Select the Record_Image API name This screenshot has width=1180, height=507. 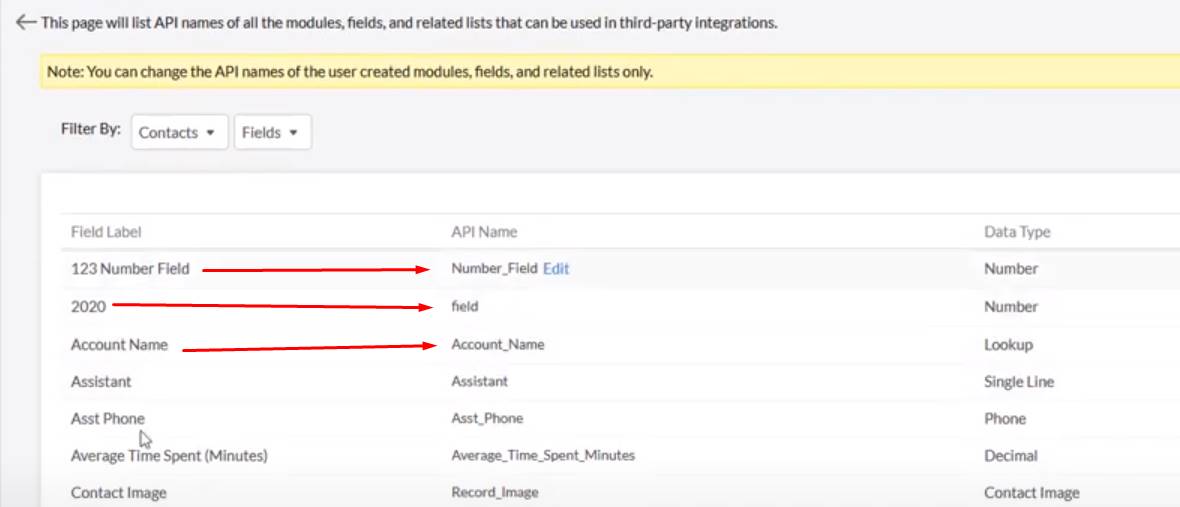coord(494,493)
